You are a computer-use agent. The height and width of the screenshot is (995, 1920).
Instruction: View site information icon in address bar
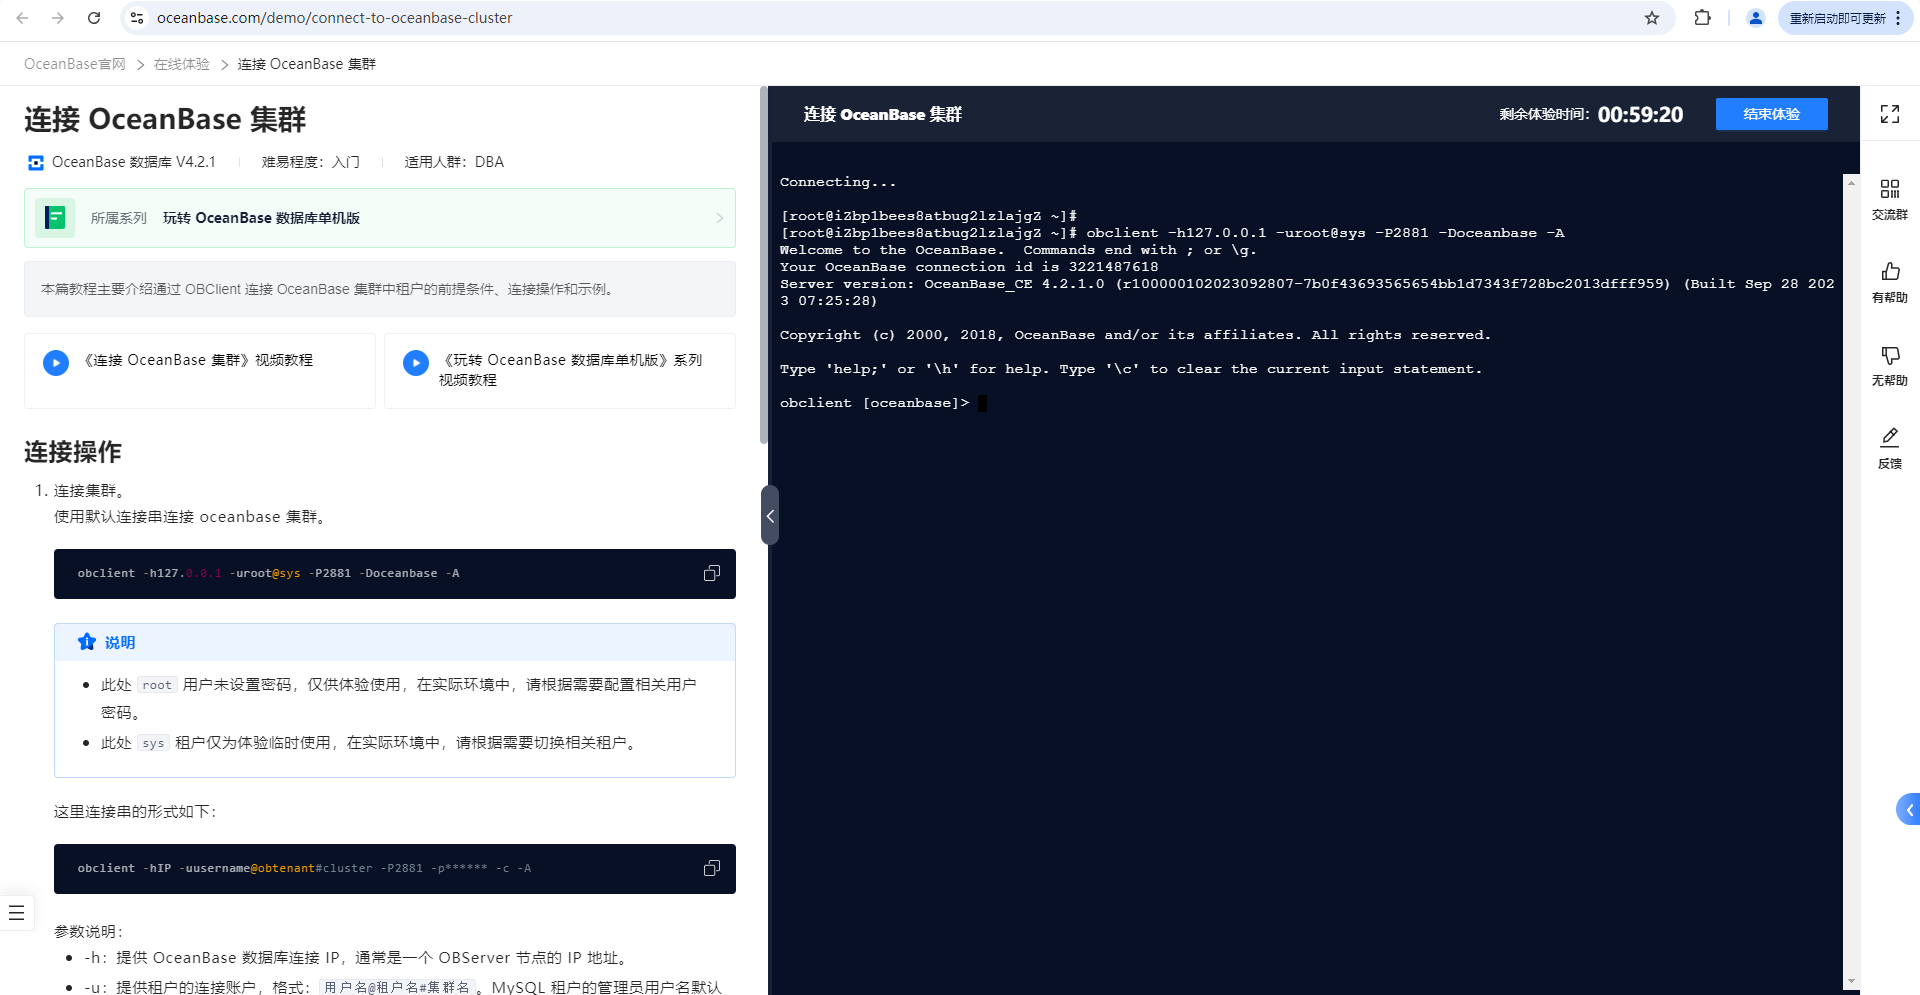(137, 18)
